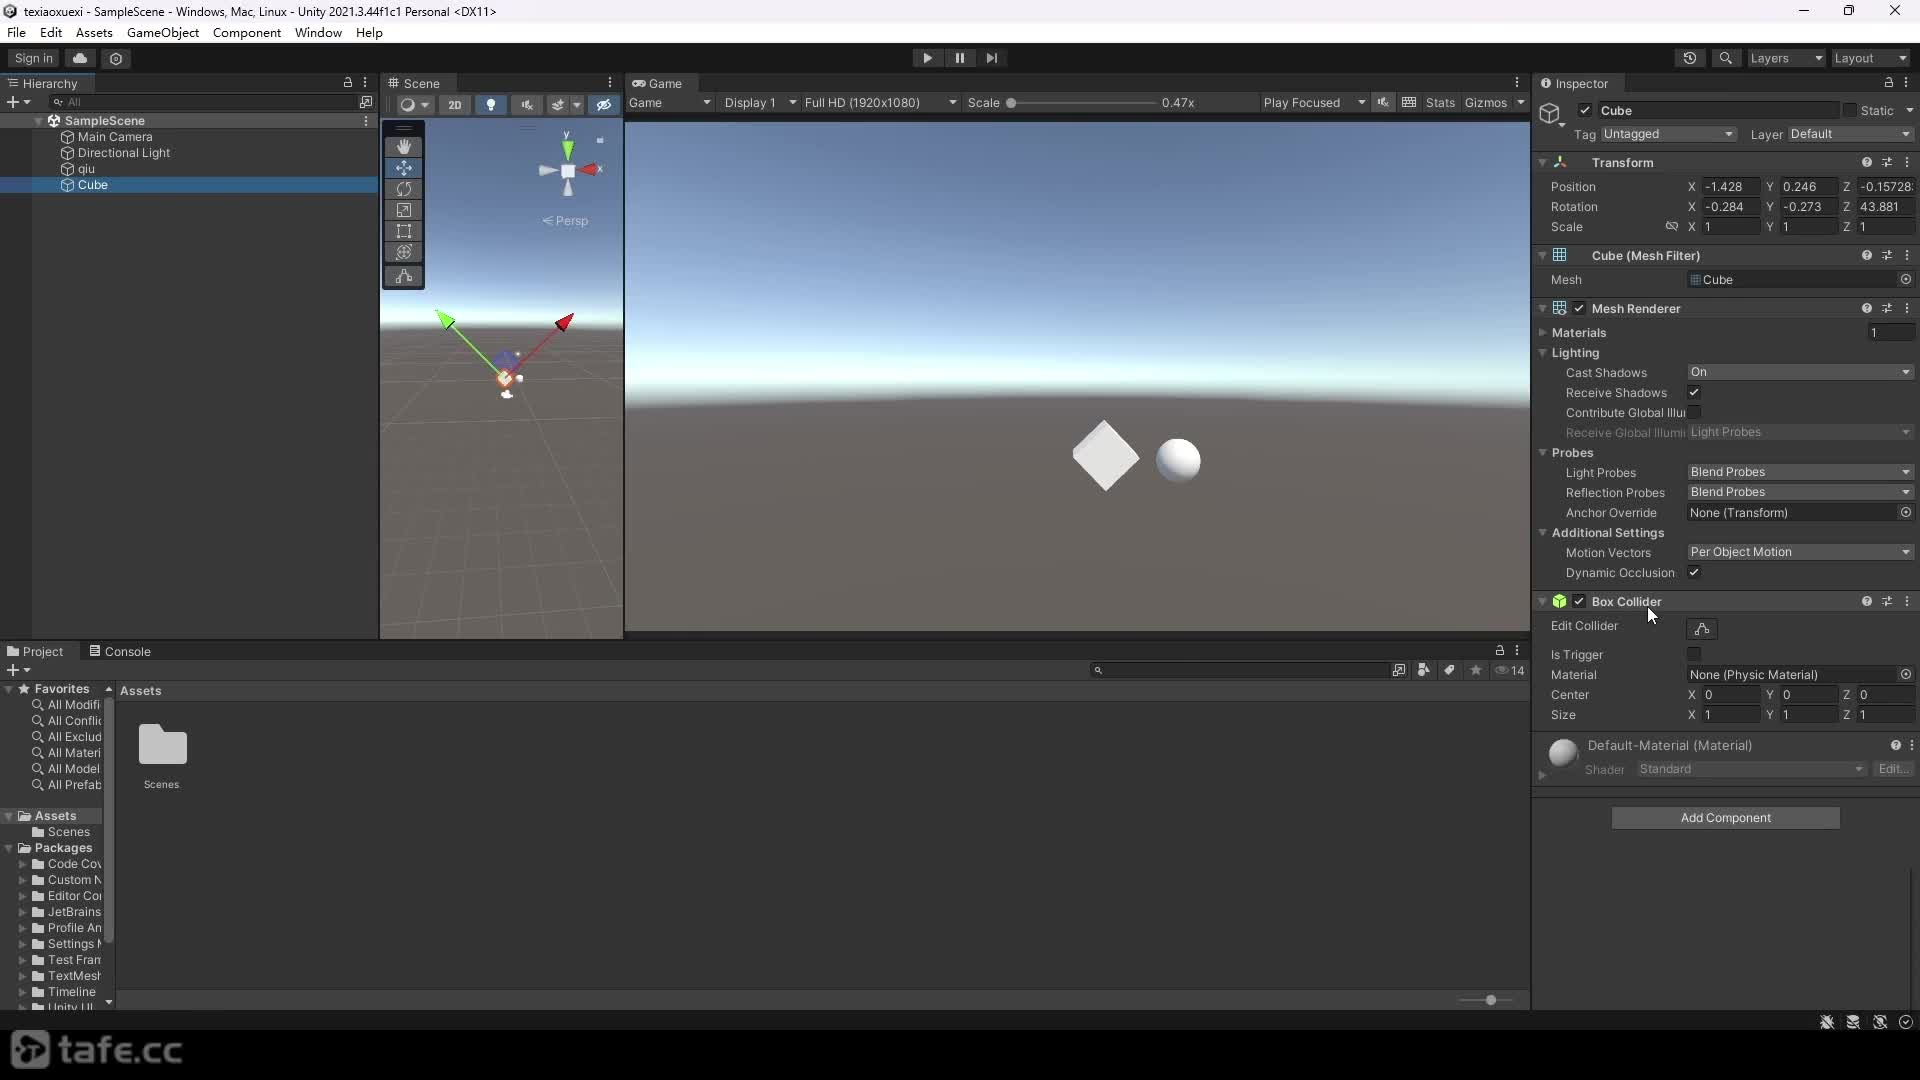The width and height of the screenshot is (1920, 1080).
Task: Expand the Materials section in Mesh Renderer
Action: pos(1543,333)
